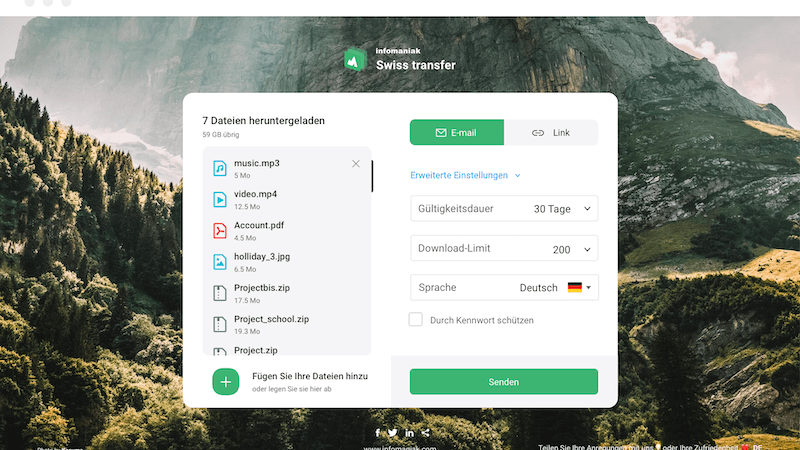The image size is (800, 450).
Task: Open the Sprache Deutsch dropdown
Action: [x=504, y=287]
